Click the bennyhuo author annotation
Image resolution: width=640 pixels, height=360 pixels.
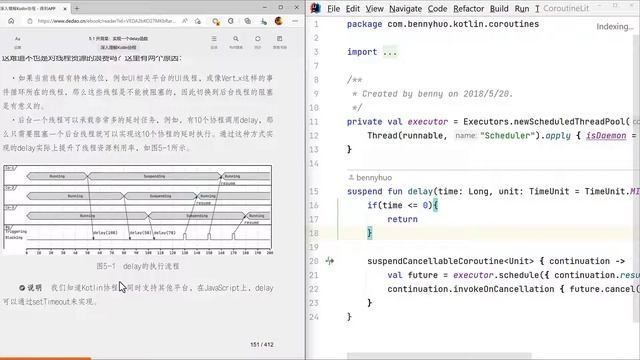point(370,178)
